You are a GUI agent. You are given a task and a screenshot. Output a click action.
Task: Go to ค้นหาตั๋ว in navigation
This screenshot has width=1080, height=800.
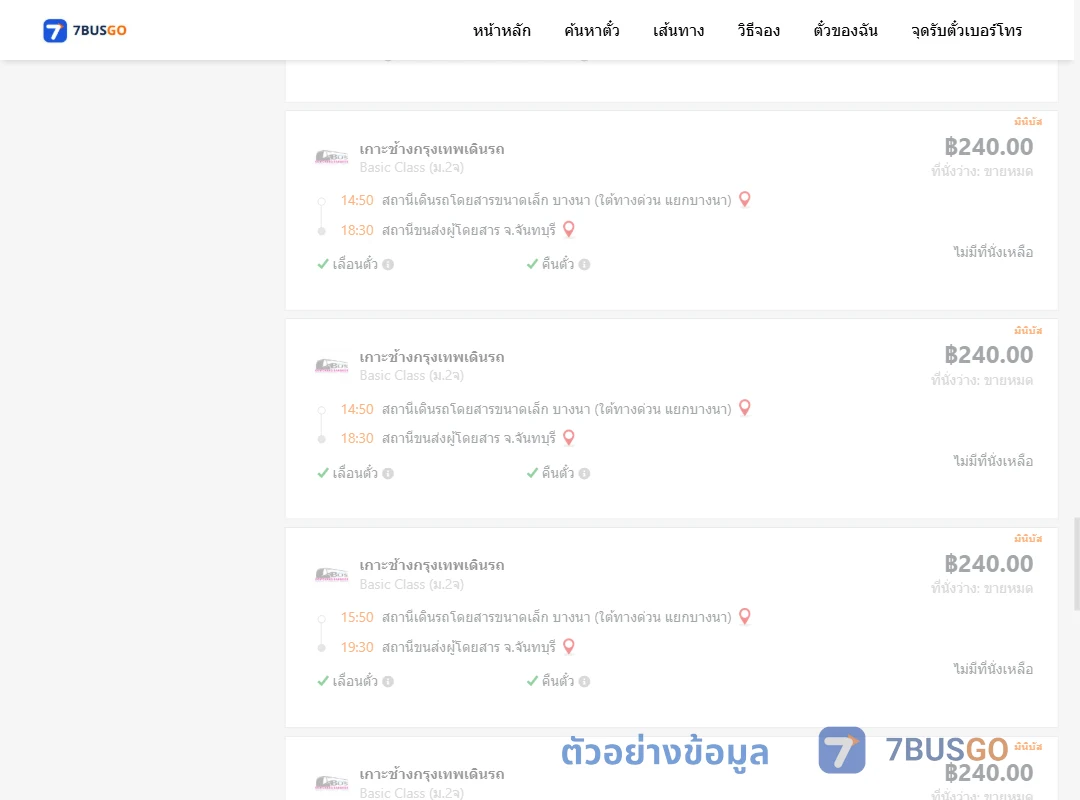coord(592,30)
